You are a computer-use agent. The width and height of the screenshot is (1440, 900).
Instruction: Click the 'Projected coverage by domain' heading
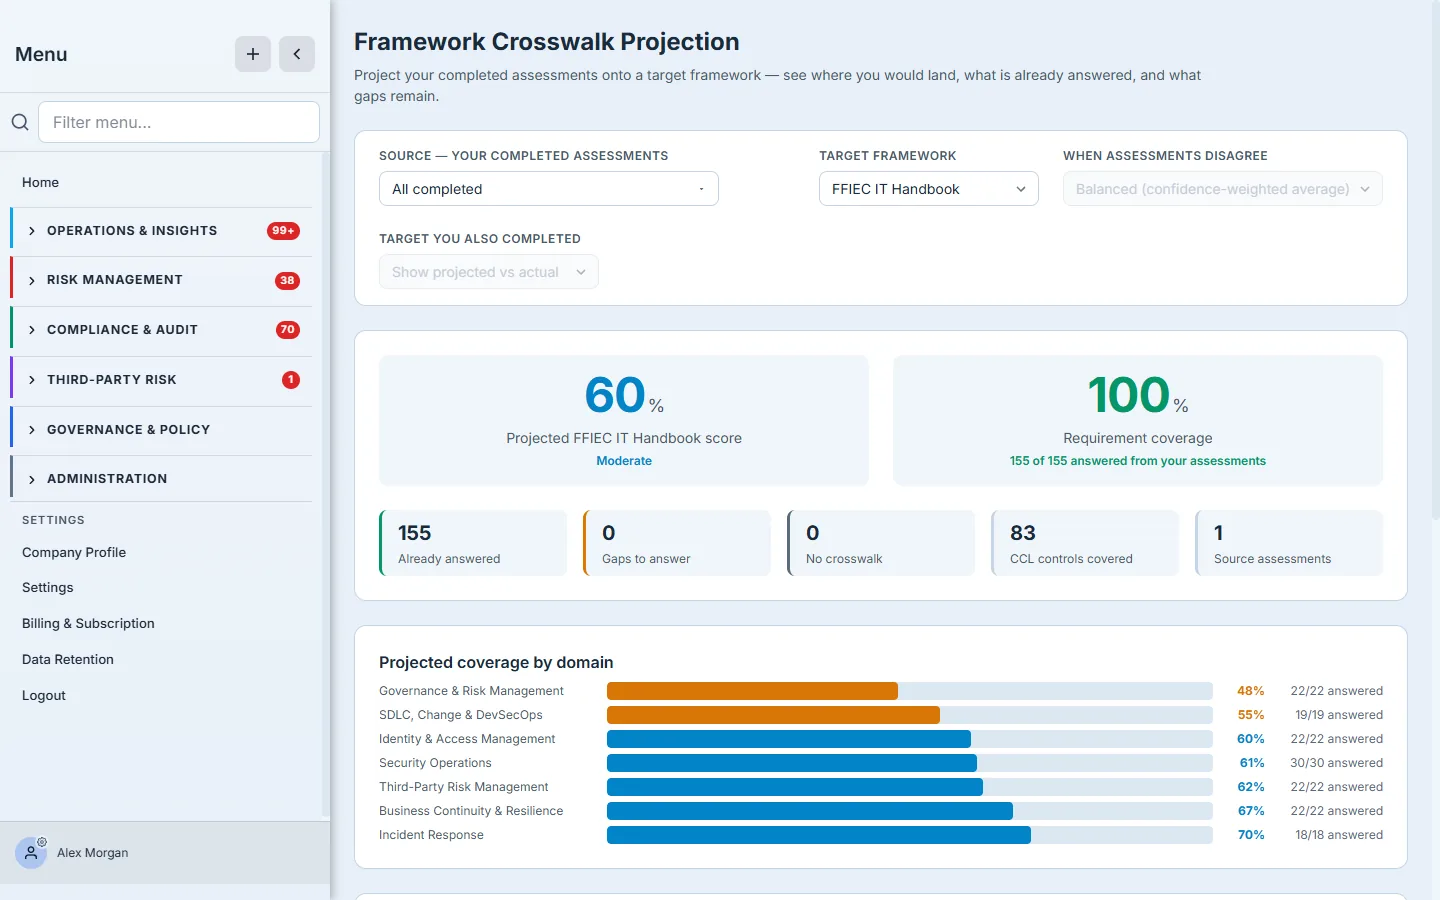[496, 662]
